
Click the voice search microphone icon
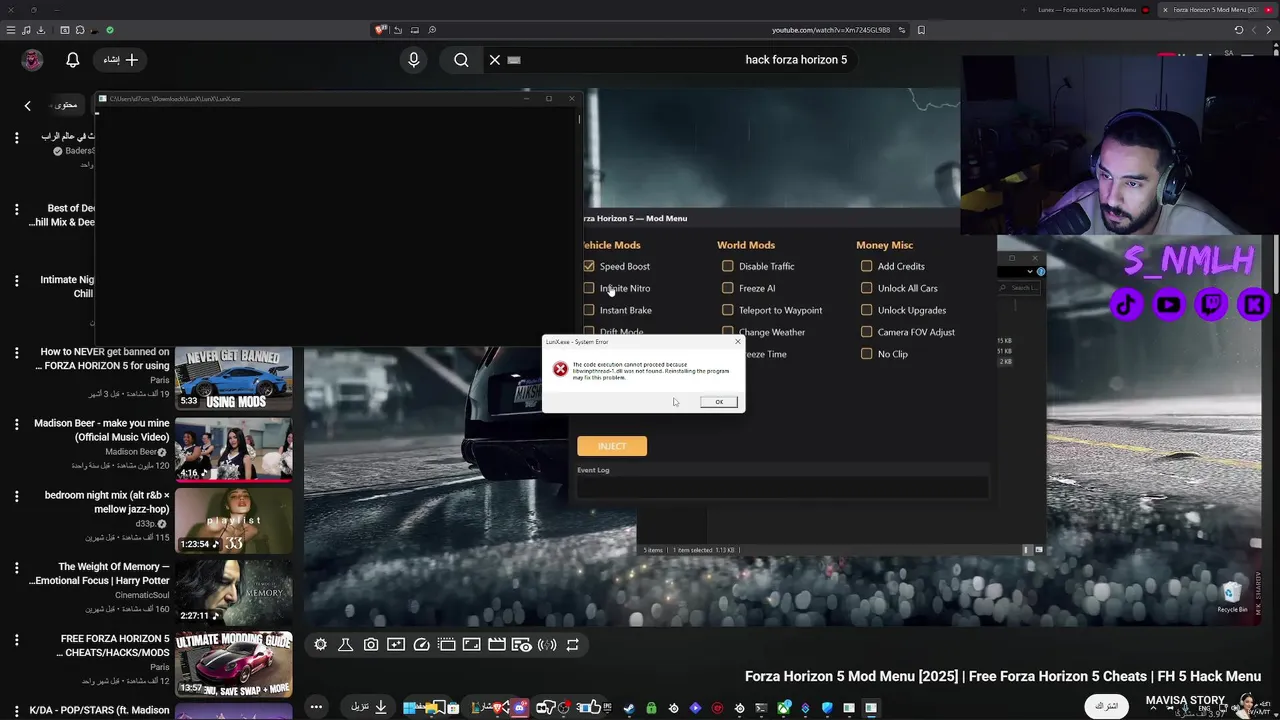click(414, 60)
